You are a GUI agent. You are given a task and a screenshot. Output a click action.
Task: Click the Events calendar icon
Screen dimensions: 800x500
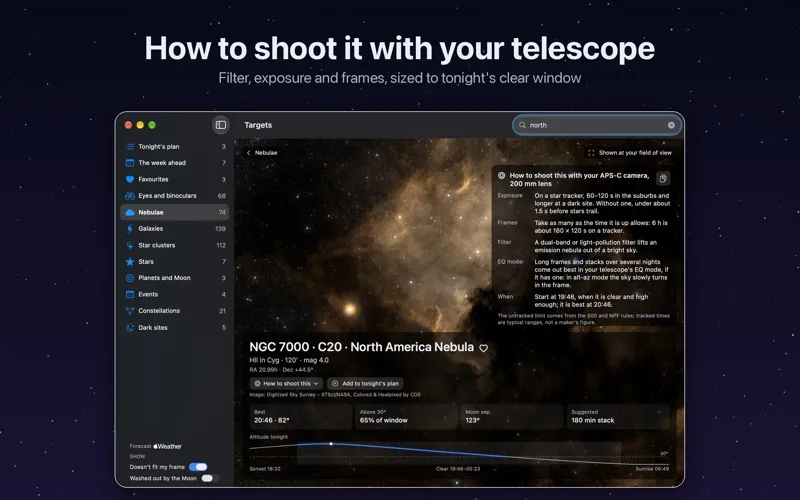(130, 294)
